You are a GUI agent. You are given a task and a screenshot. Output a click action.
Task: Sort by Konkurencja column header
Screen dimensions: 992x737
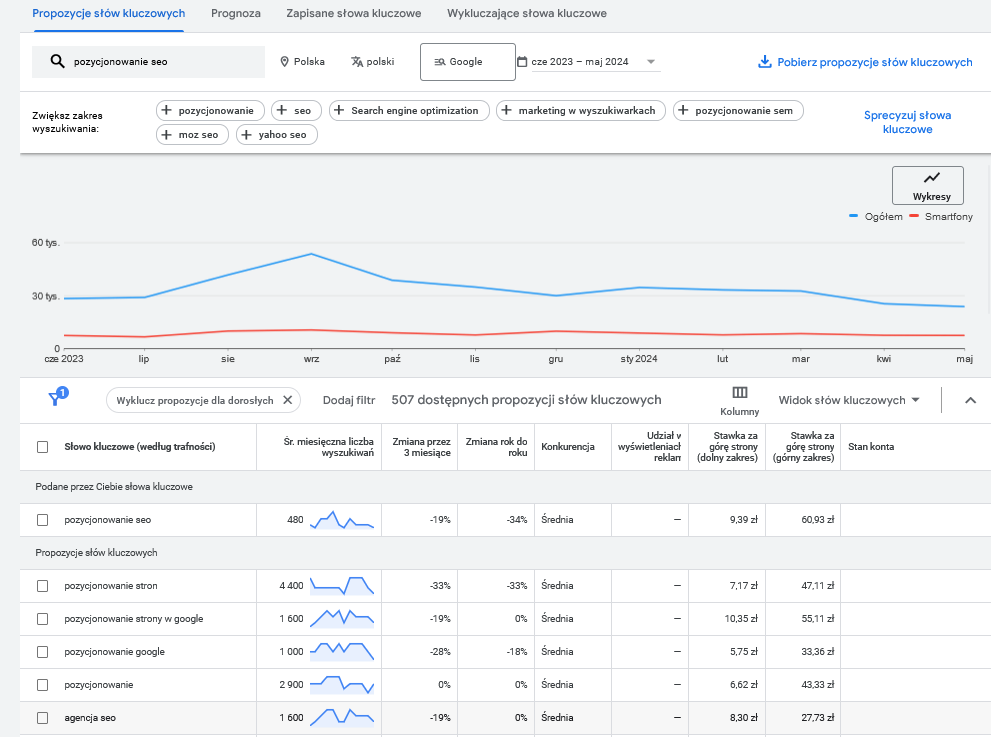(567, 447)
